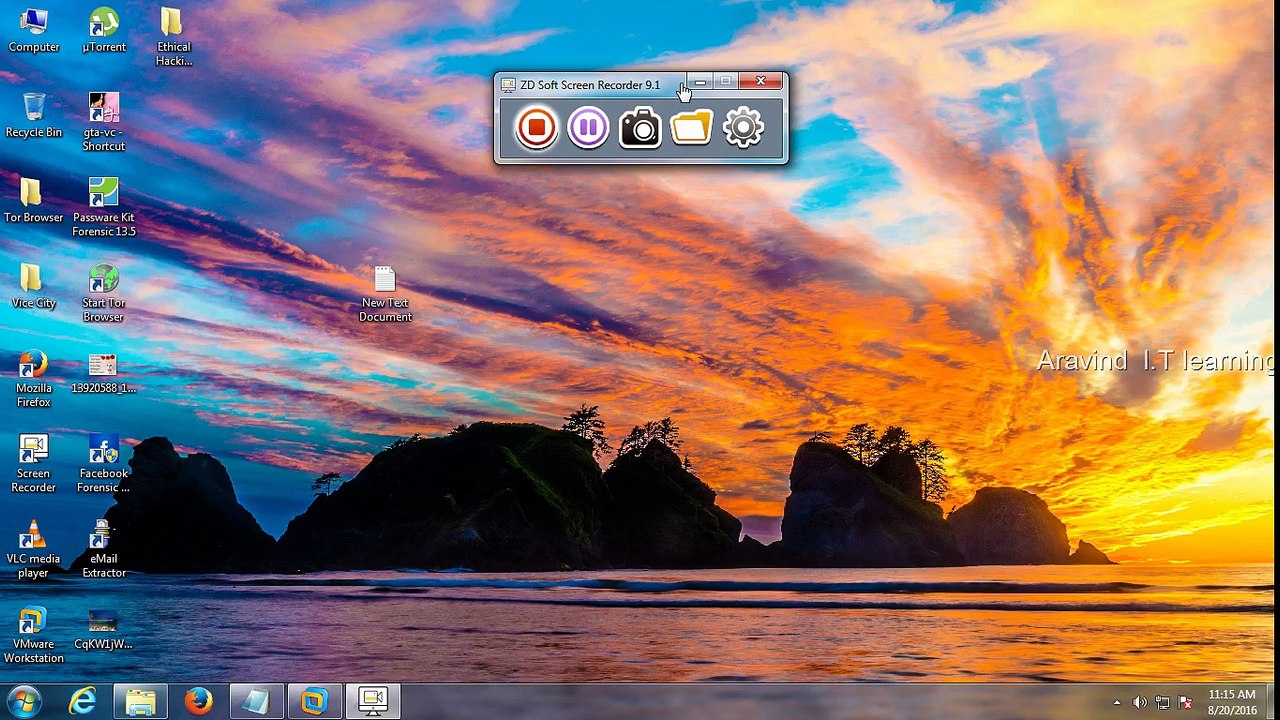Image resolution: width=1280 pixels, height=720 pixels.
Task: Click the purple pause recording button
Action: 588,128
